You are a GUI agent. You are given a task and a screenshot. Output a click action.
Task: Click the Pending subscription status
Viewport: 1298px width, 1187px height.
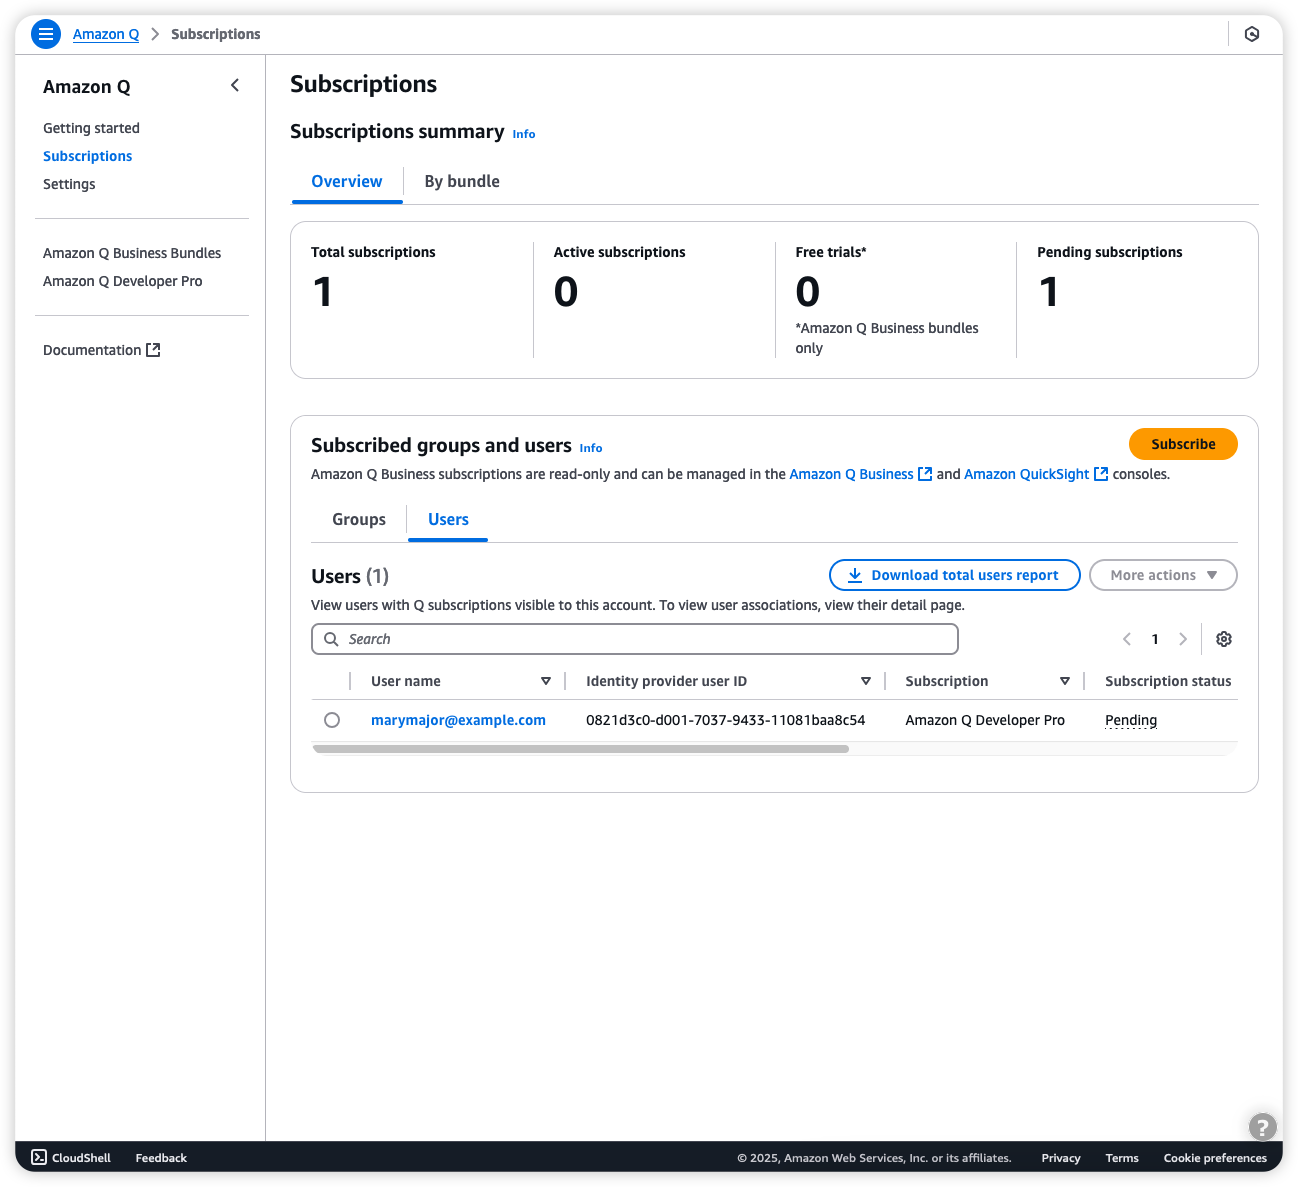[1131, 720]
